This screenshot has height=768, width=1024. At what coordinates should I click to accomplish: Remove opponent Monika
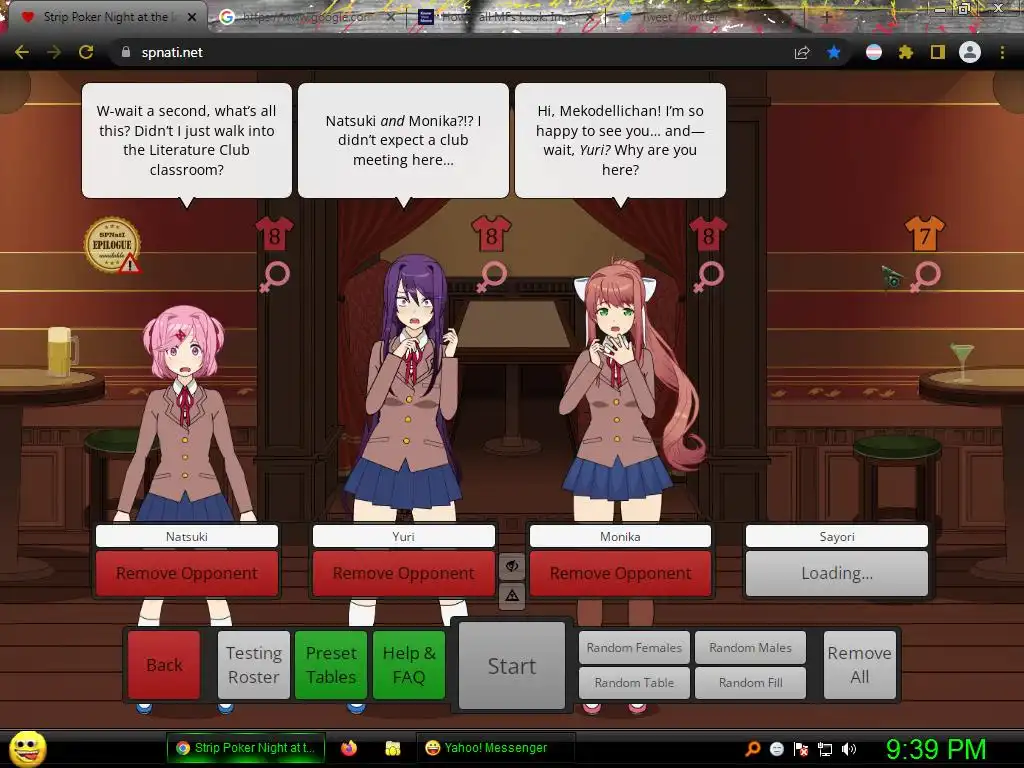click(x=620, y=573)
